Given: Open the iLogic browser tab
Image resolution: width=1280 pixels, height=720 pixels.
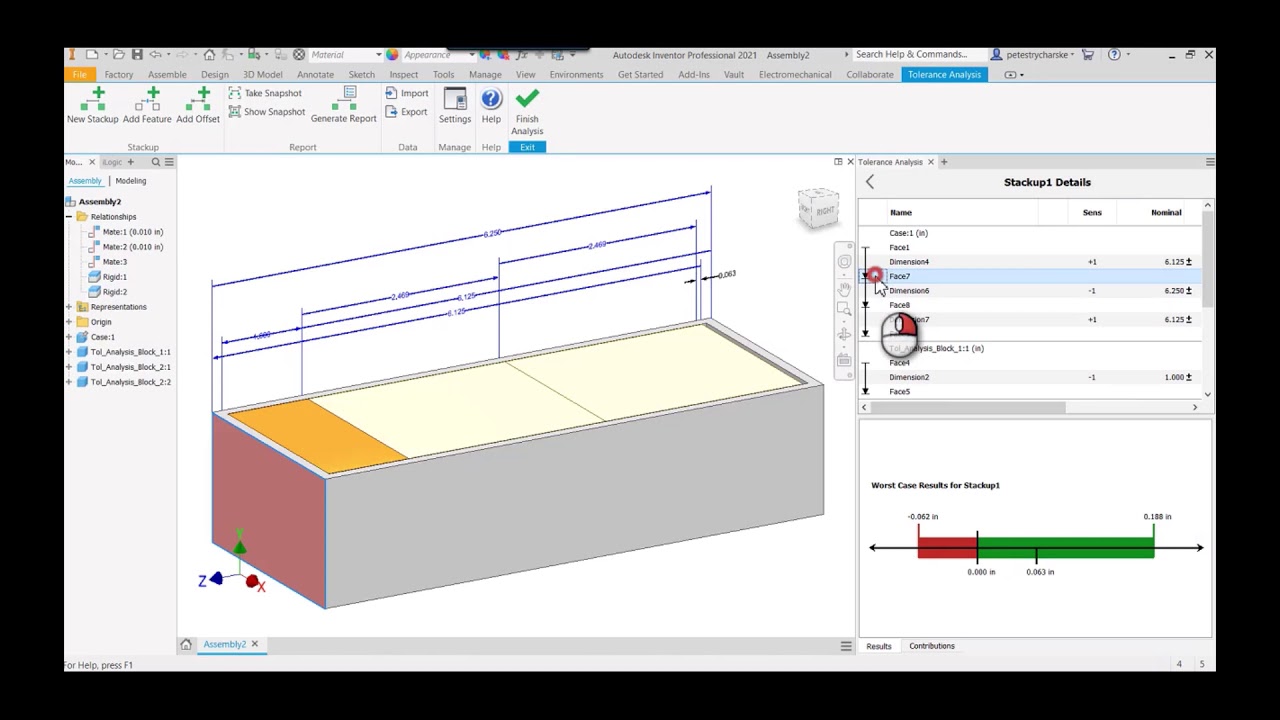Looking at the screenshot, I should [x=112, y=162].
